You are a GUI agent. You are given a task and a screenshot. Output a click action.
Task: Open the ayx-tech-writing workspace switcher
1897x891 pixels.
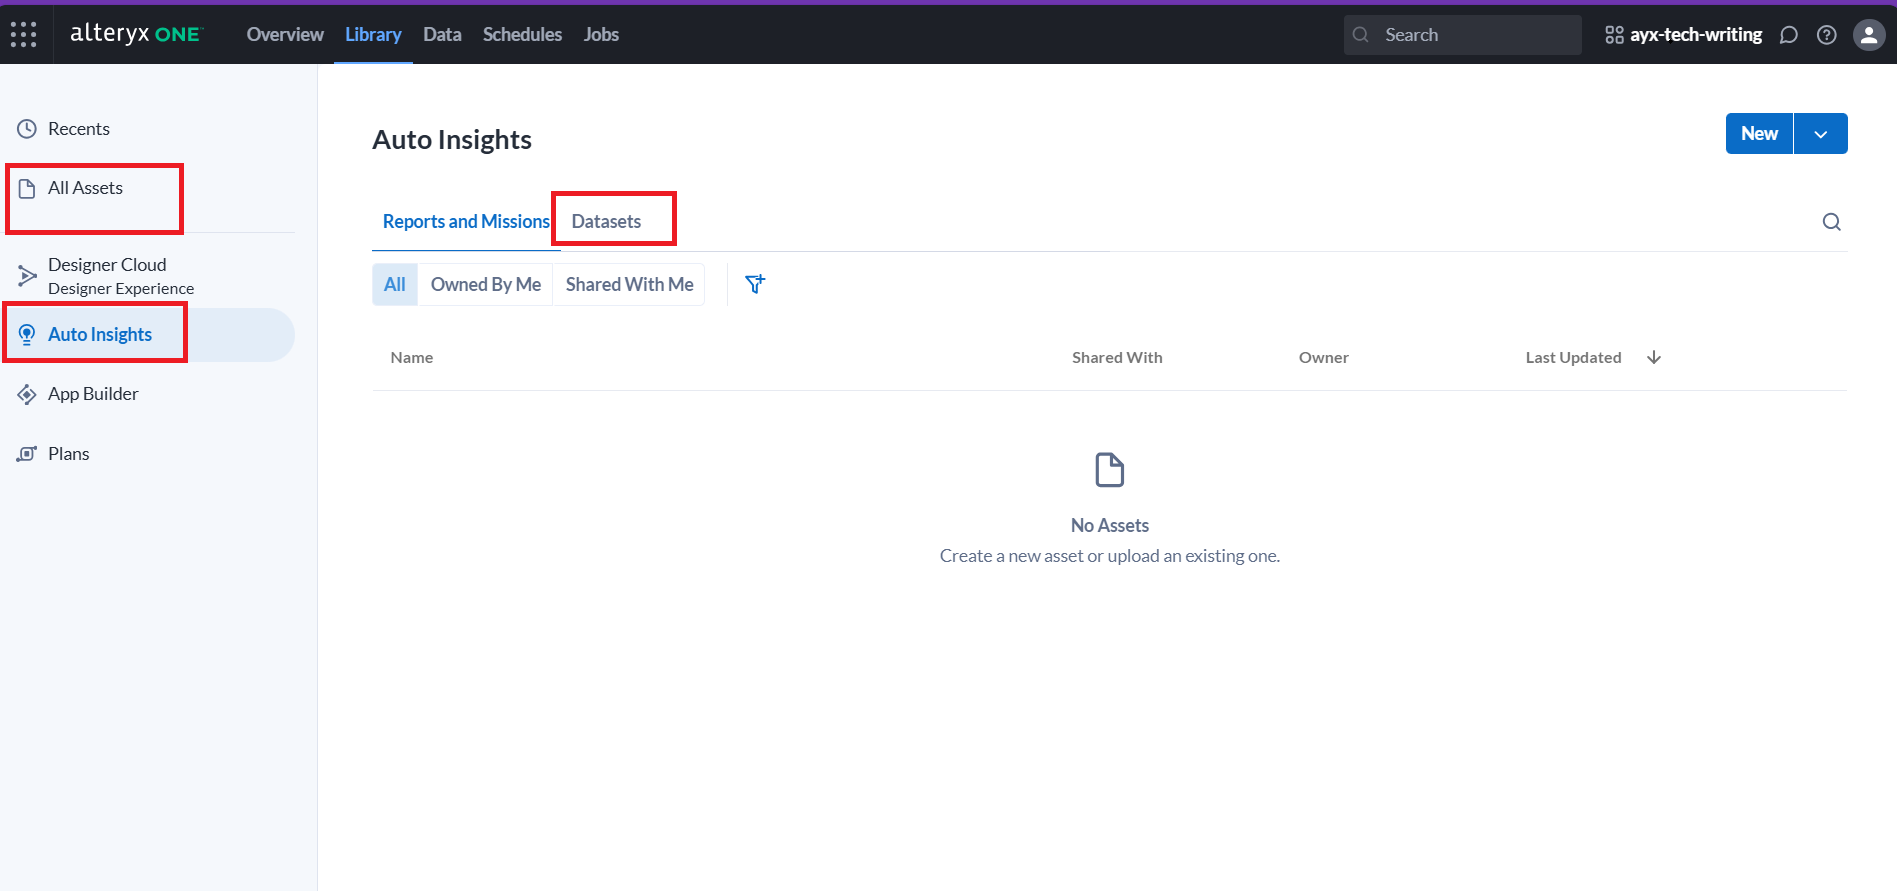click(x=1684, y=35)
